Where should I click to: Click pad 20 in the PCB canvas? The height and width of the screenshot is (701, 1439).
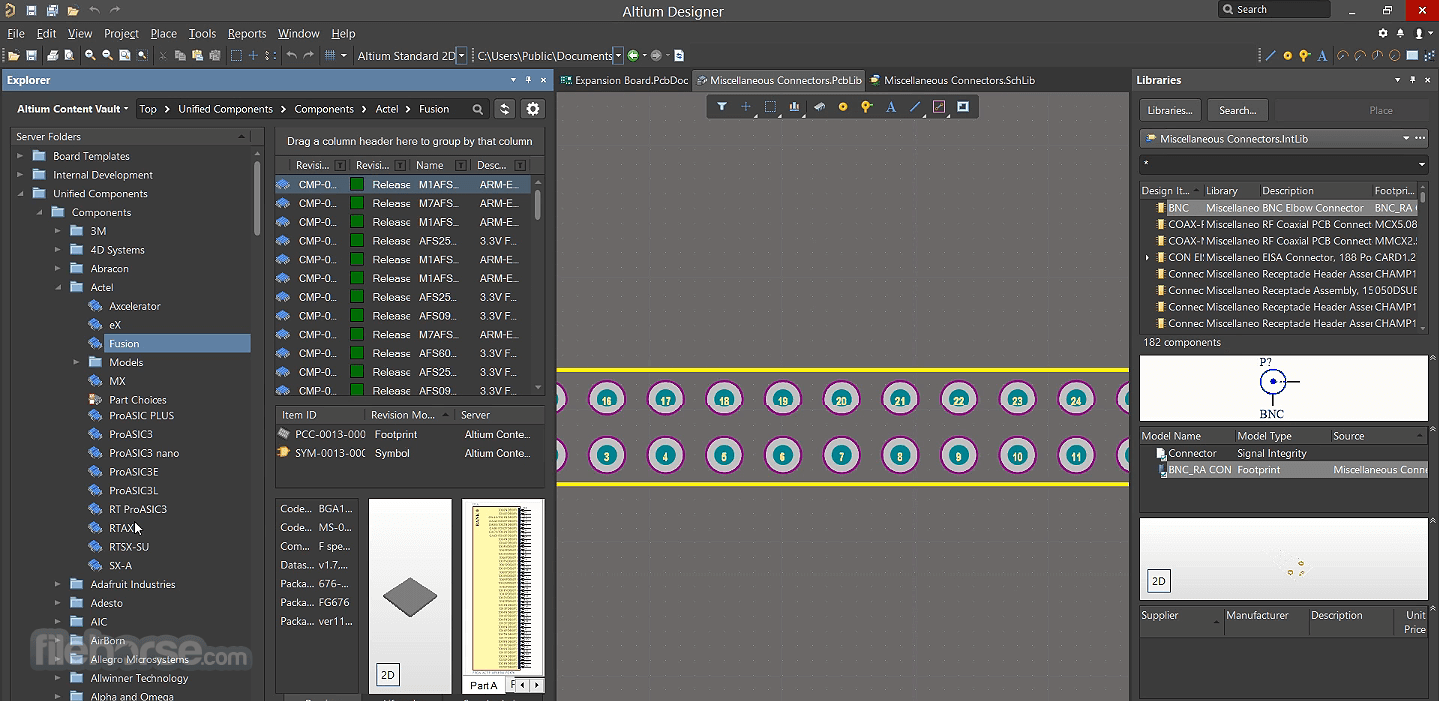click(841, 400)
